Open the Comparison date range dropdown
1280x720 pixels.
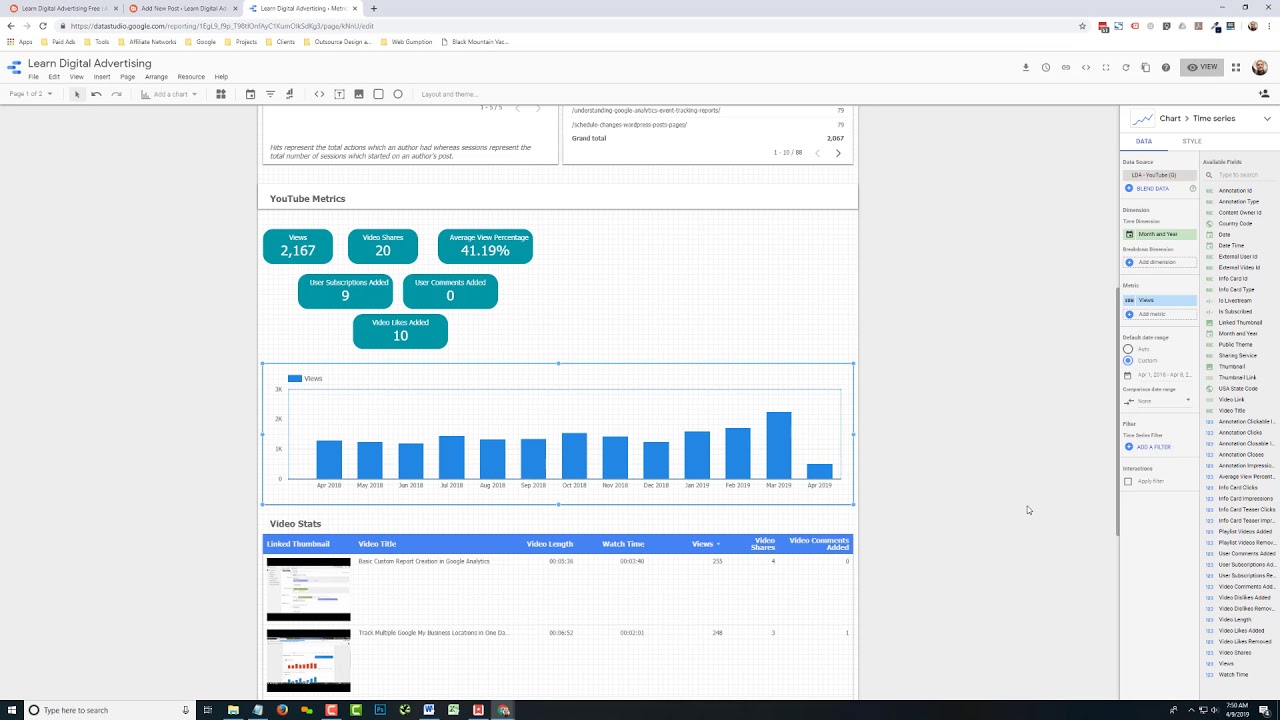tap(1157, 400)
